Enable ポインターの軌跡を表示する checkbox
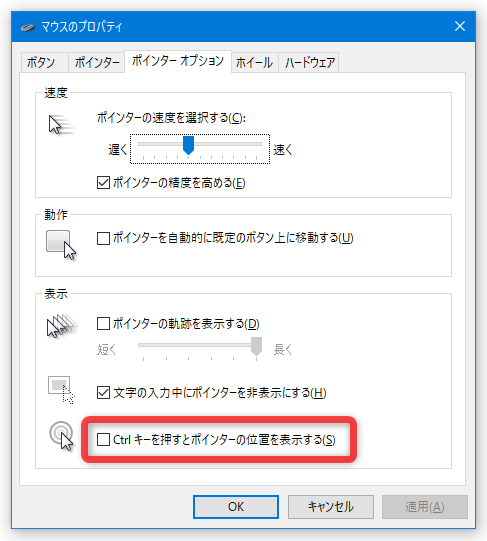The height and width of the screenshot is (541, 487). [103, 324]
